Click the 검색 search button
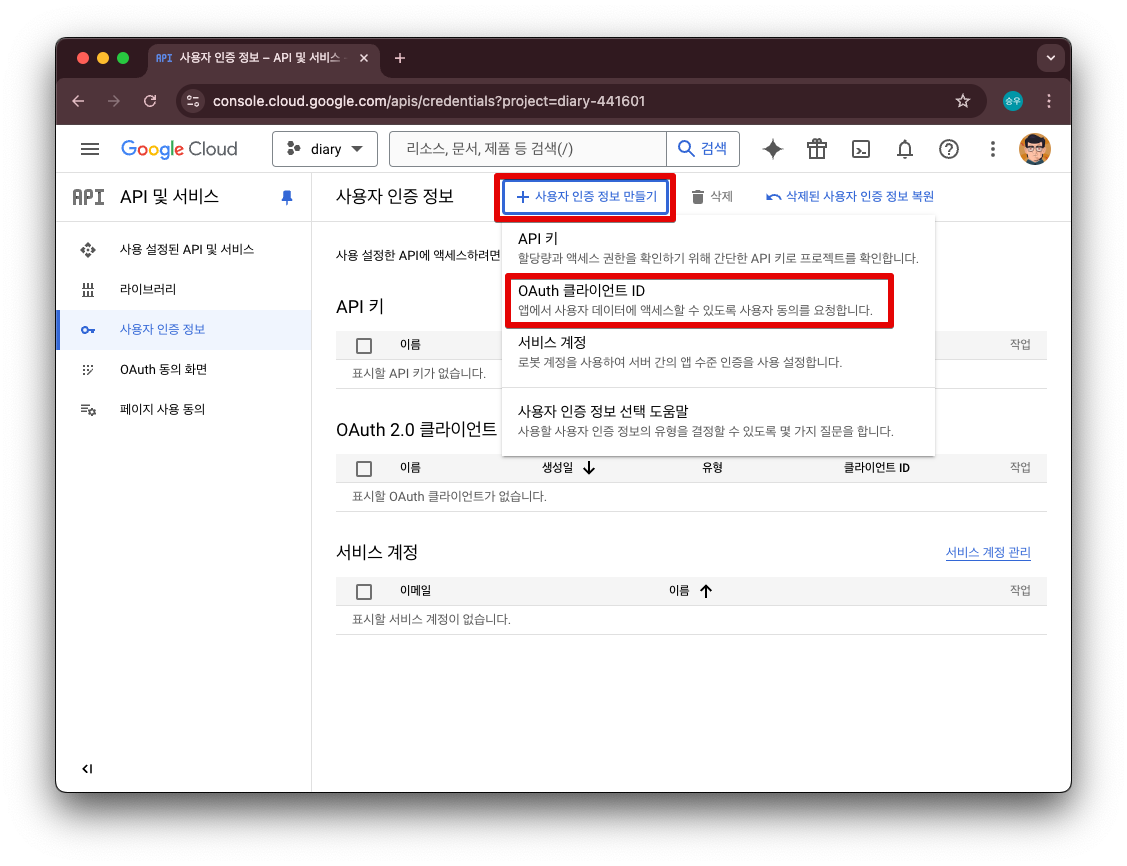The height and width of the screenshot is (866, 1127). 703,149
